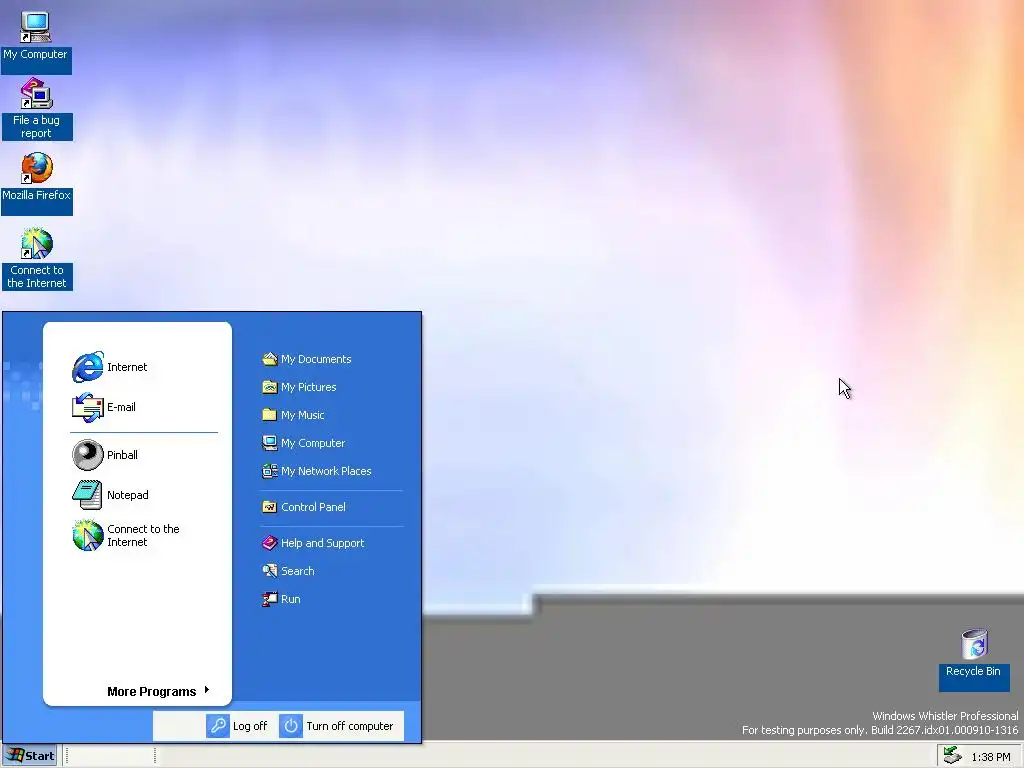Expand the More Programs submenu

pyautogui.click(x=159, y=691)
